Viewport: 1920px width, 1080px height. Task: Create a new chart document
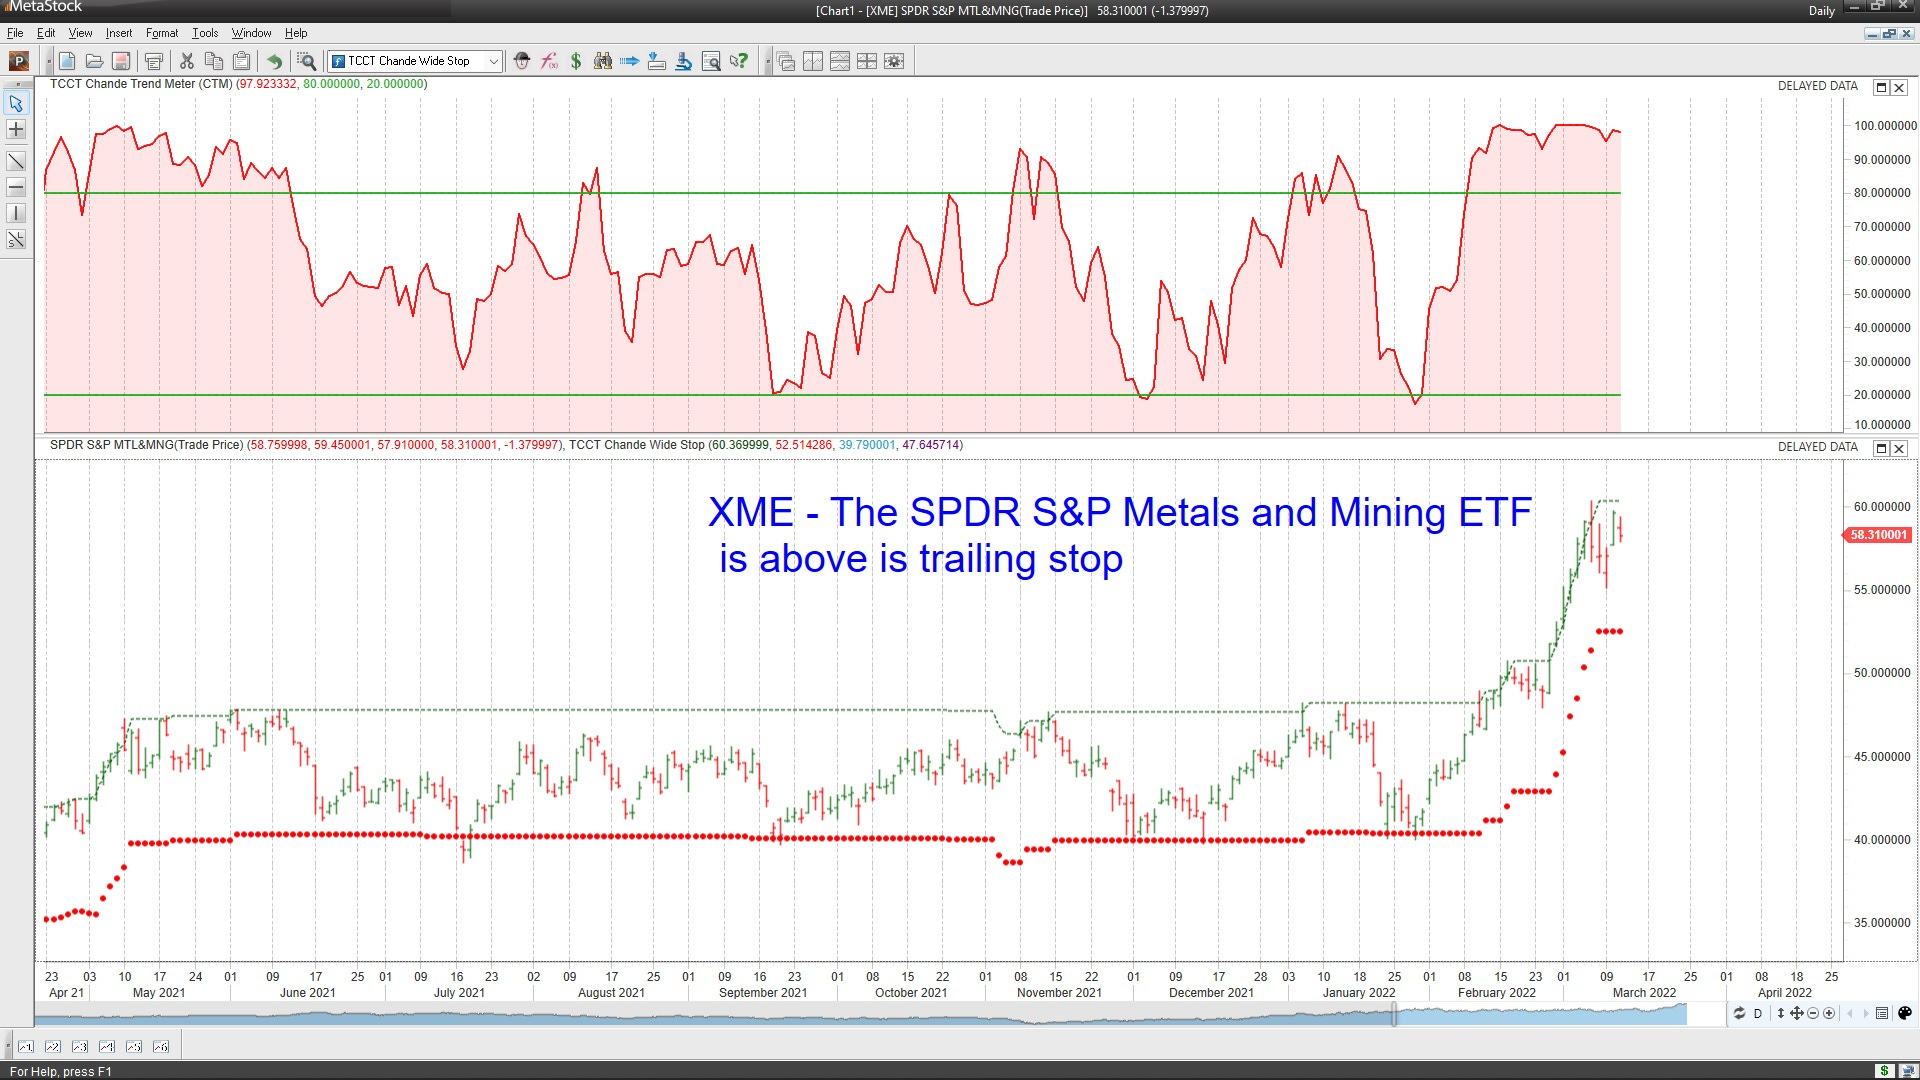(x=67, y=61)
